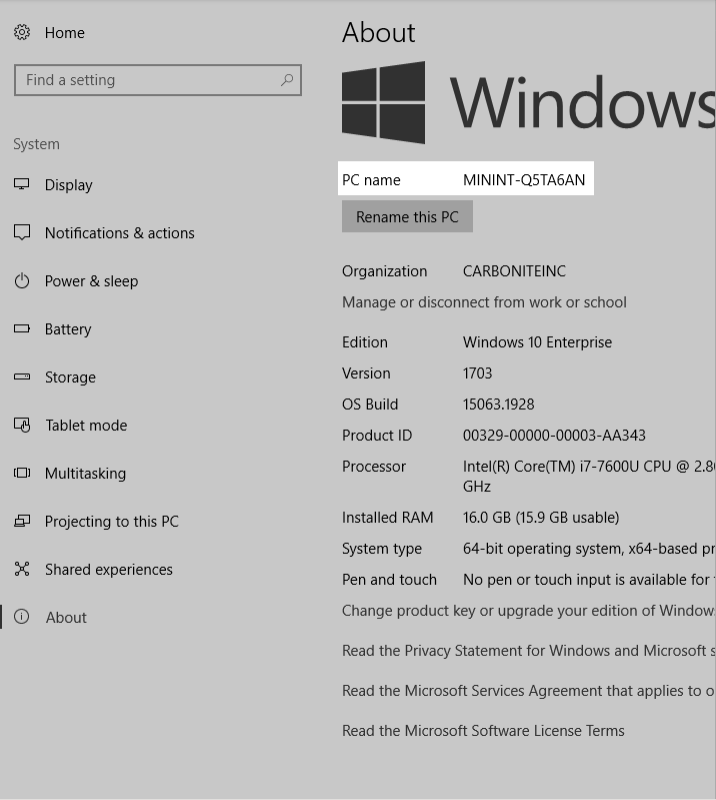
Task: Click the Pen and touch label
Action: pyautogui.click(x=389, y=580)
